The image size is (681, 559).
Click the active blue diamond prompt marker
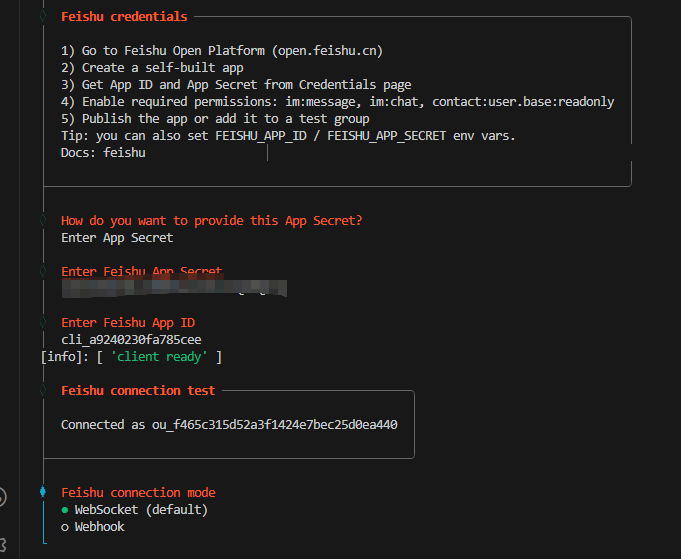pyautogui.click(x=43, y=492)
